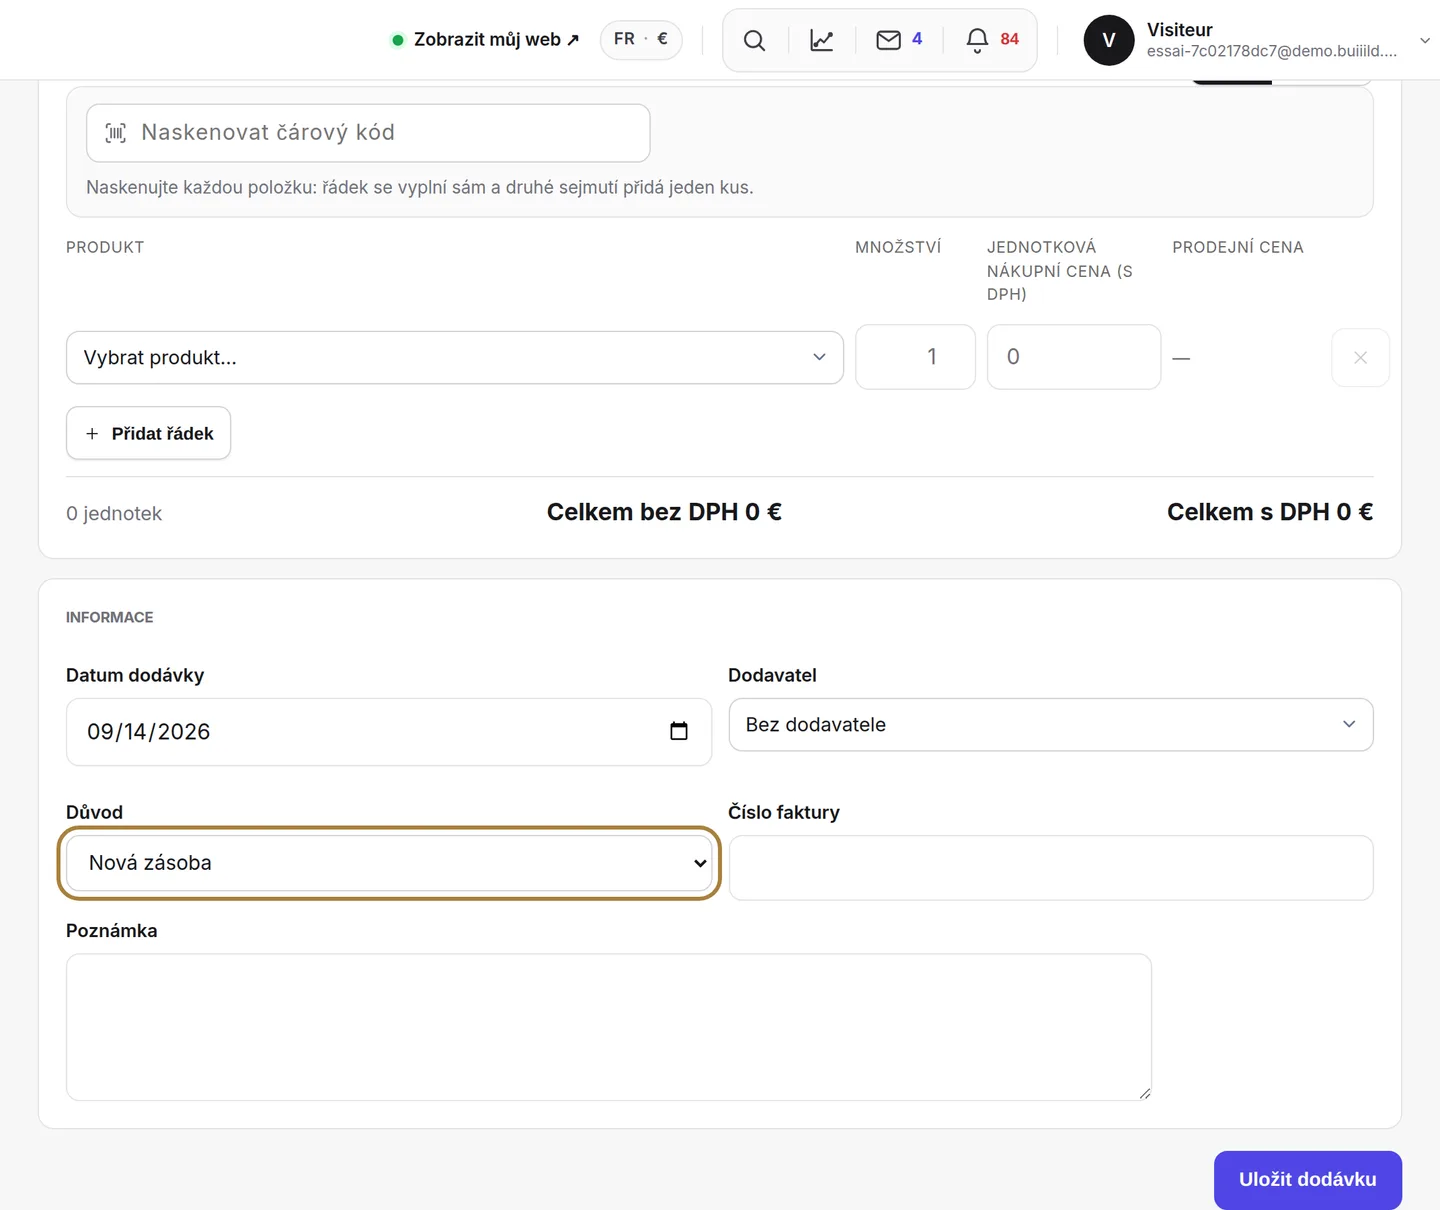Click the messages count 4
1440x1210 pixels.
click(917, 39)
